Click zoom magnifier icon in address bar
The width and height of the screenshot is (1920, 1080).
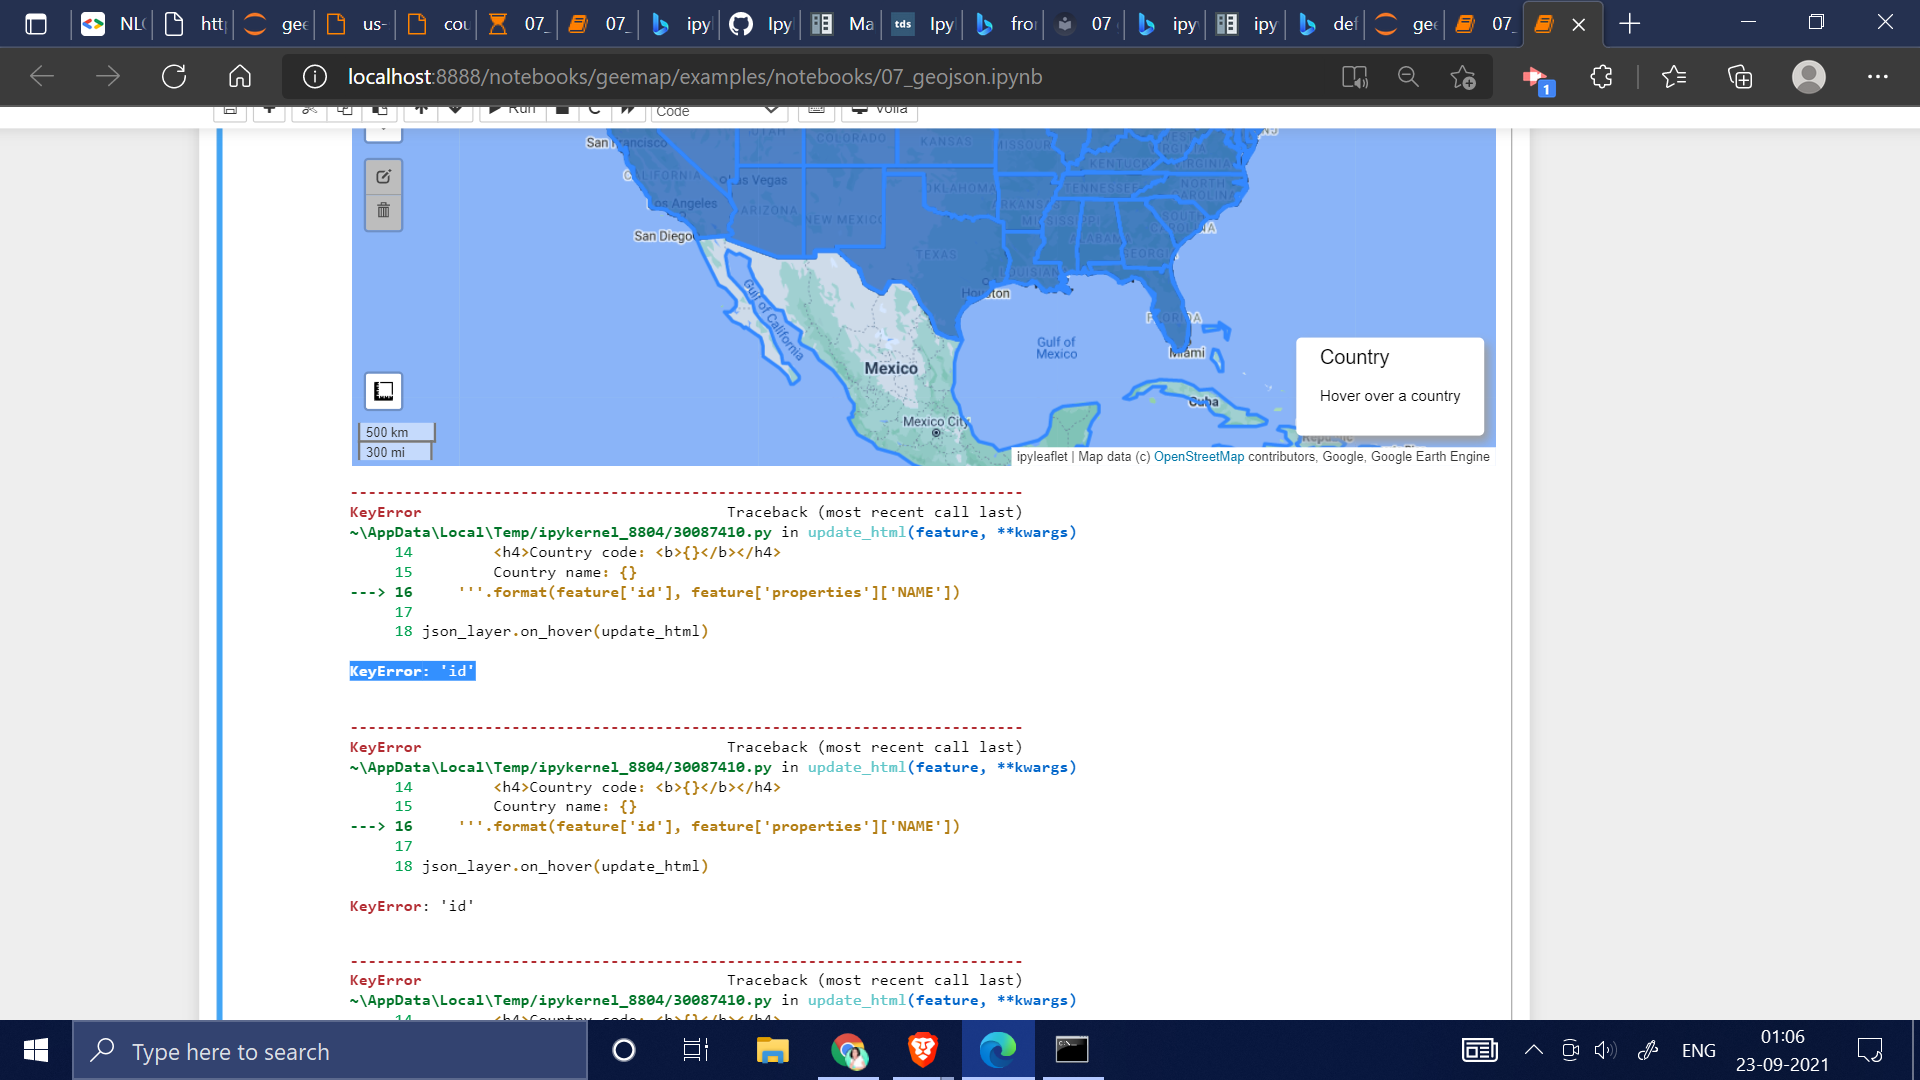pyautogui.click(x=1408, y=77)
